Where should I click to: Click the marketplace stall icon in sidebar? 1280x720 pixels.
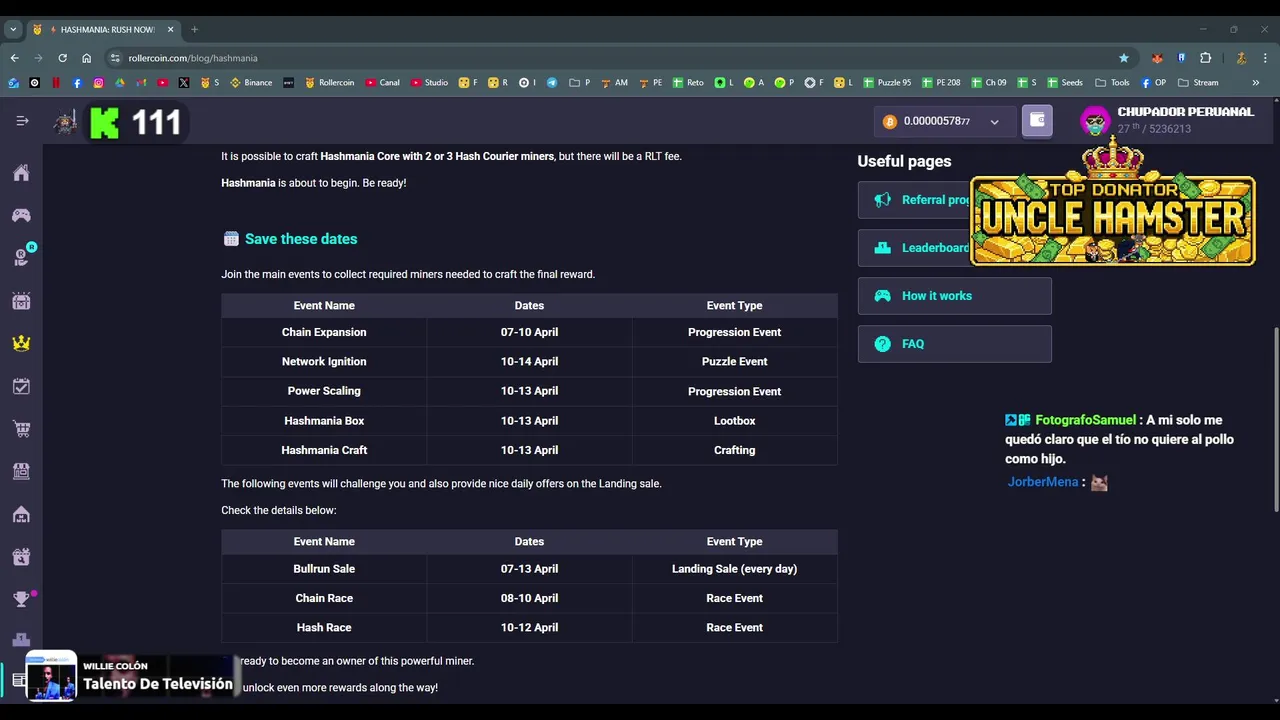tap(21, 471)
